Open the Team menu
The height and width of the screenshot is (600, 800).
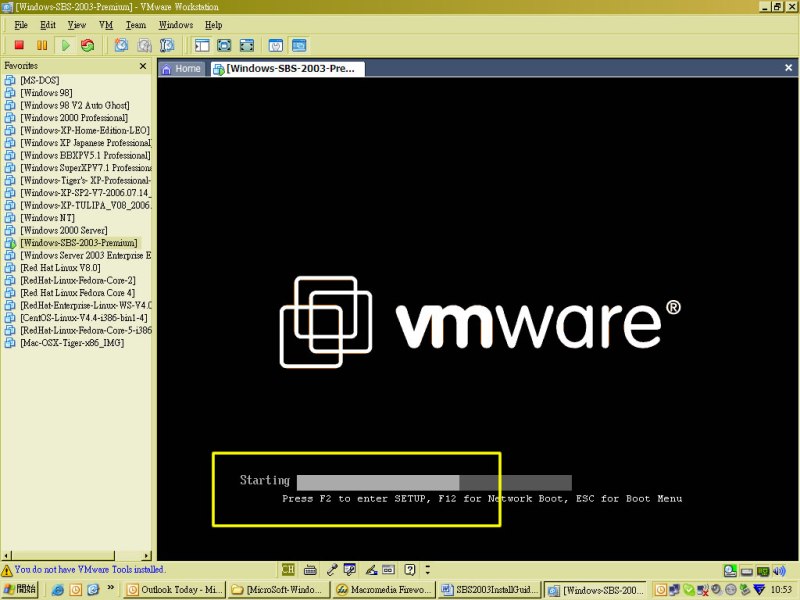136,24
